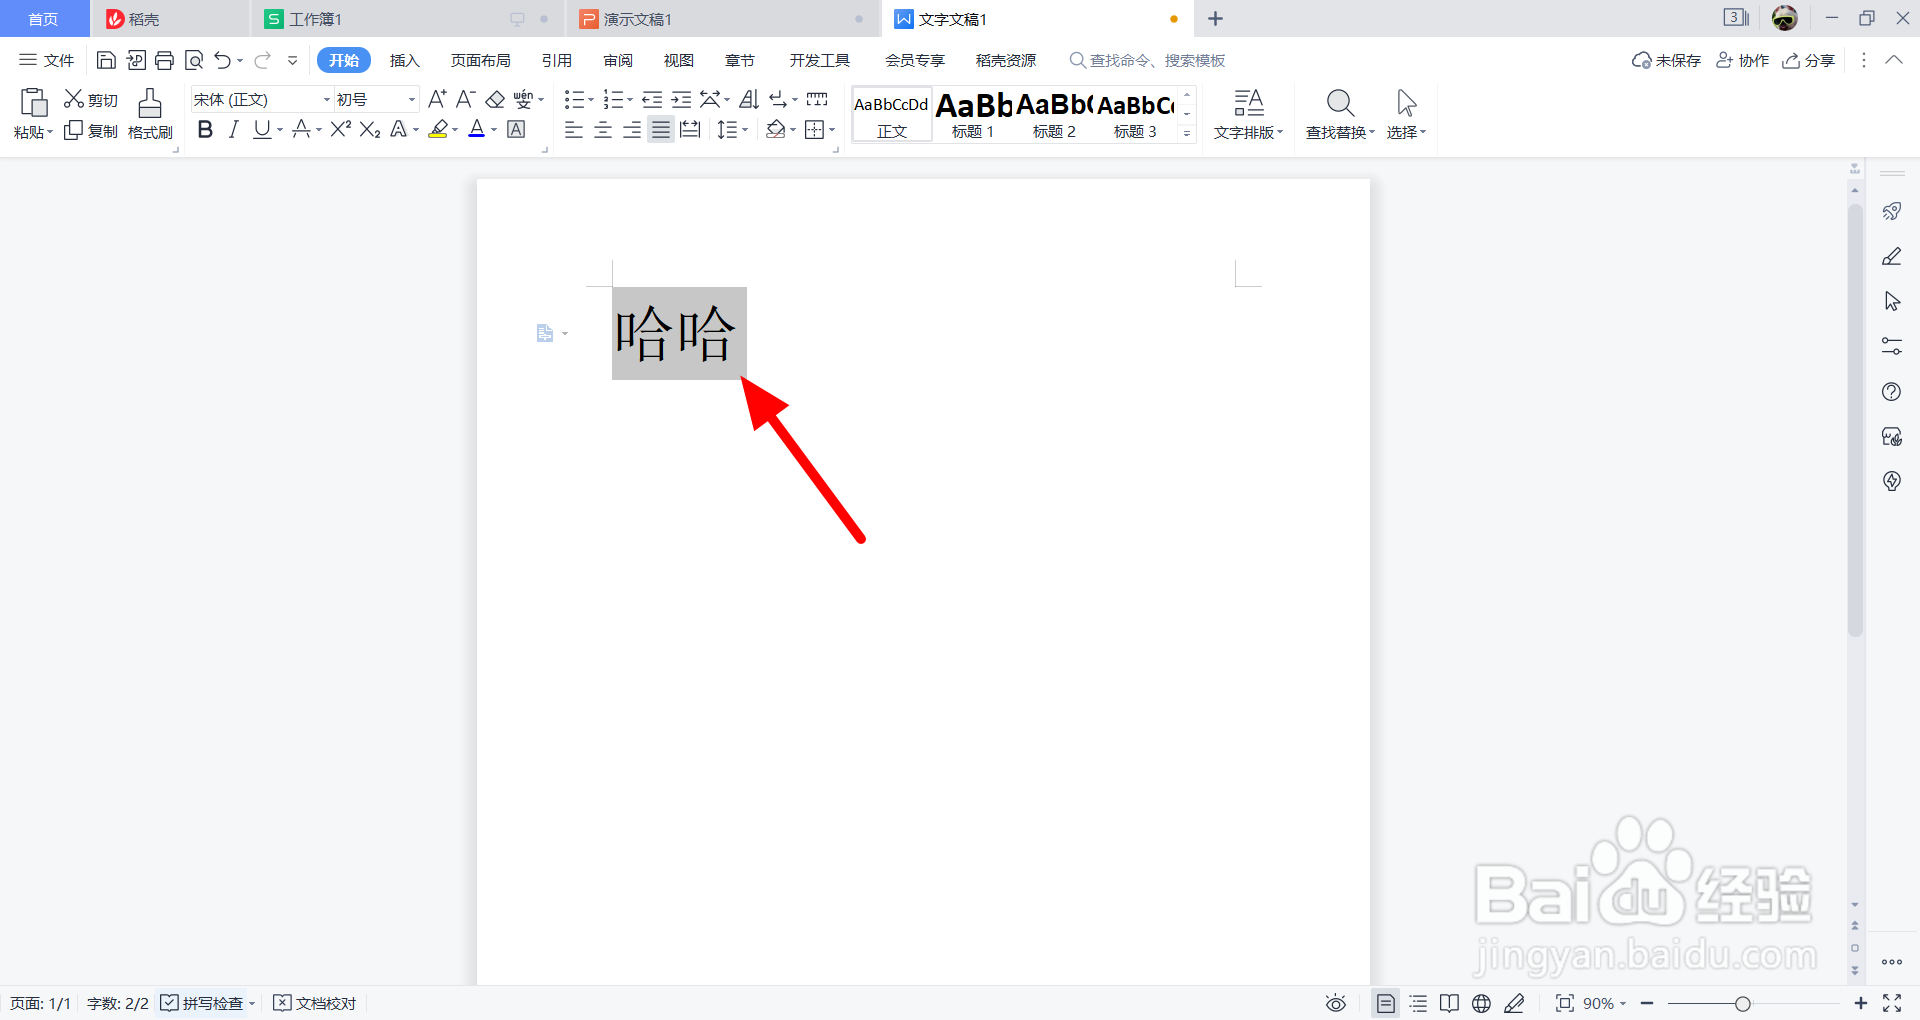This screenshot has height=1020, width=1920.
Task: Open the 文字排版 text layout menu
Action: [1248, 115]
